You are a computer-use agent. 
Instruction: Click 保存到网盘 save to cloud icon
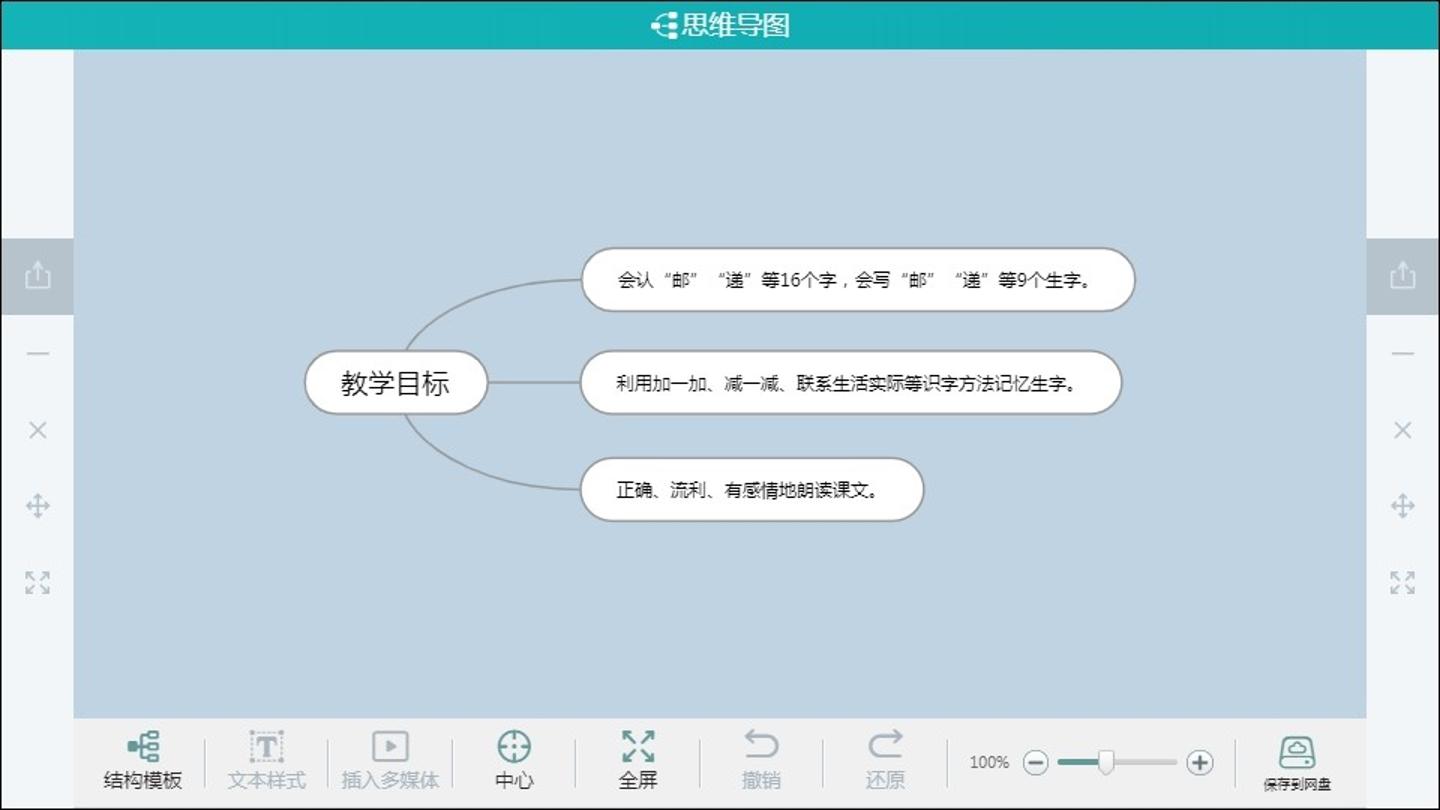pos(1297,753)
